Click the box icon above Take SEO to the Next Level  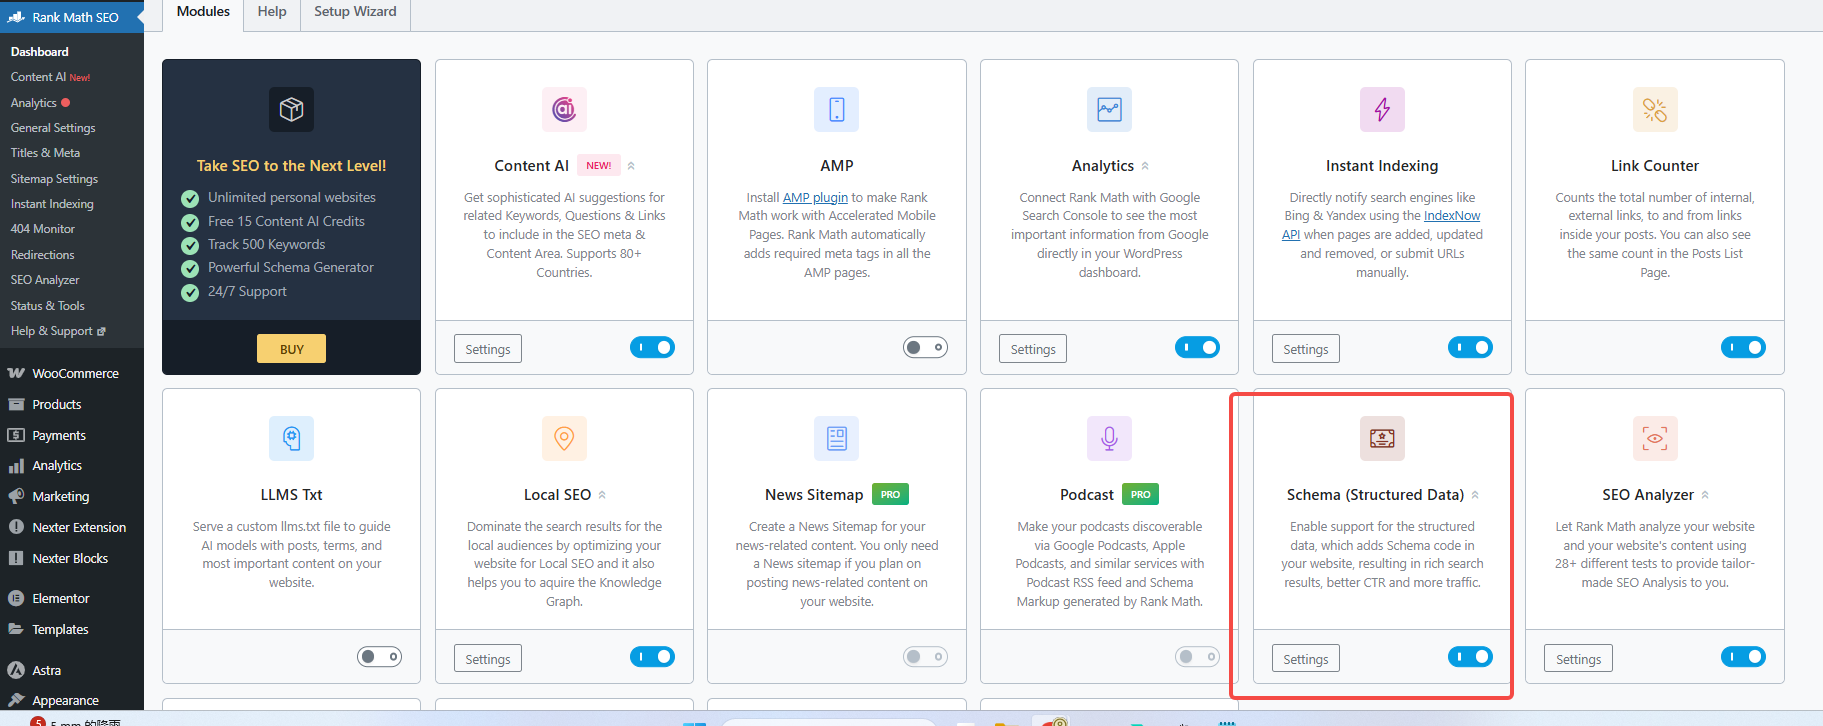tap(291, 109)
